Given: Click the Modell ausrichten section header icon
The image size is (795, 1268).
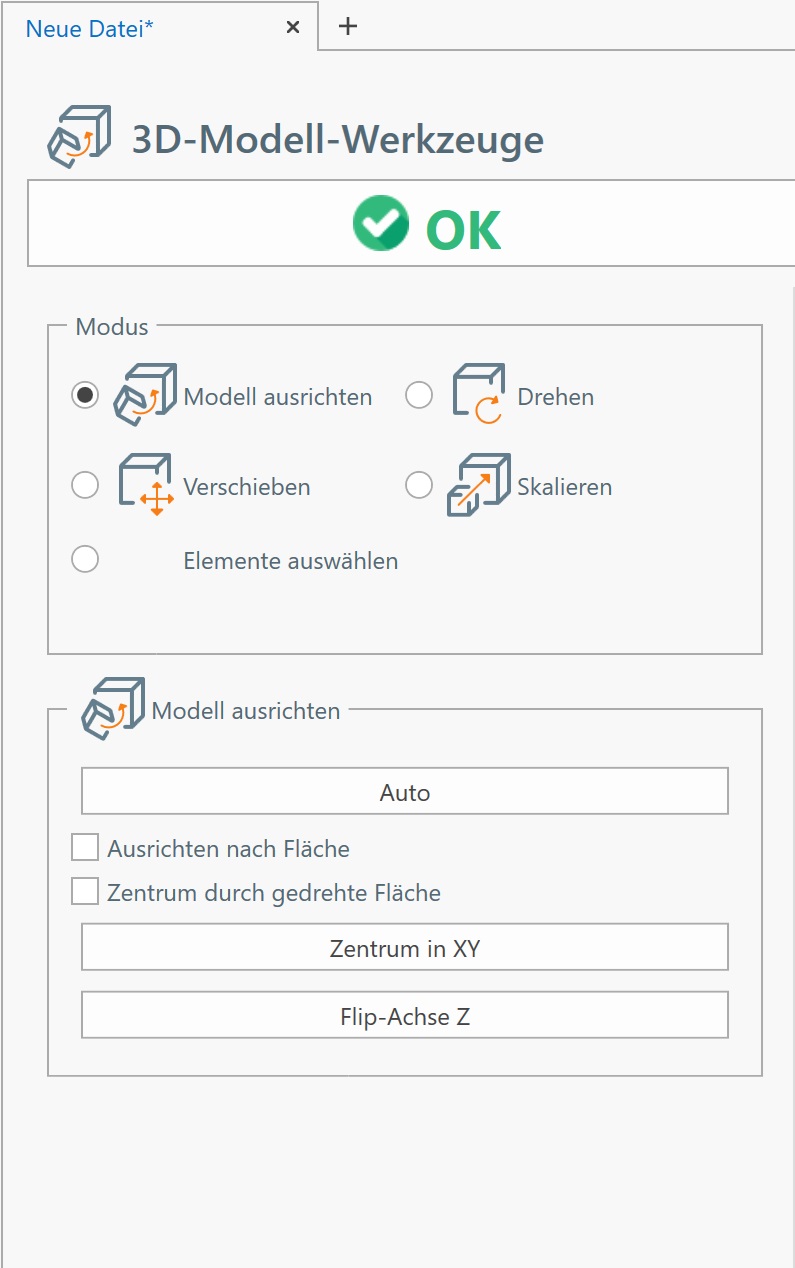Looking at the screenshot, I should 112,709.
